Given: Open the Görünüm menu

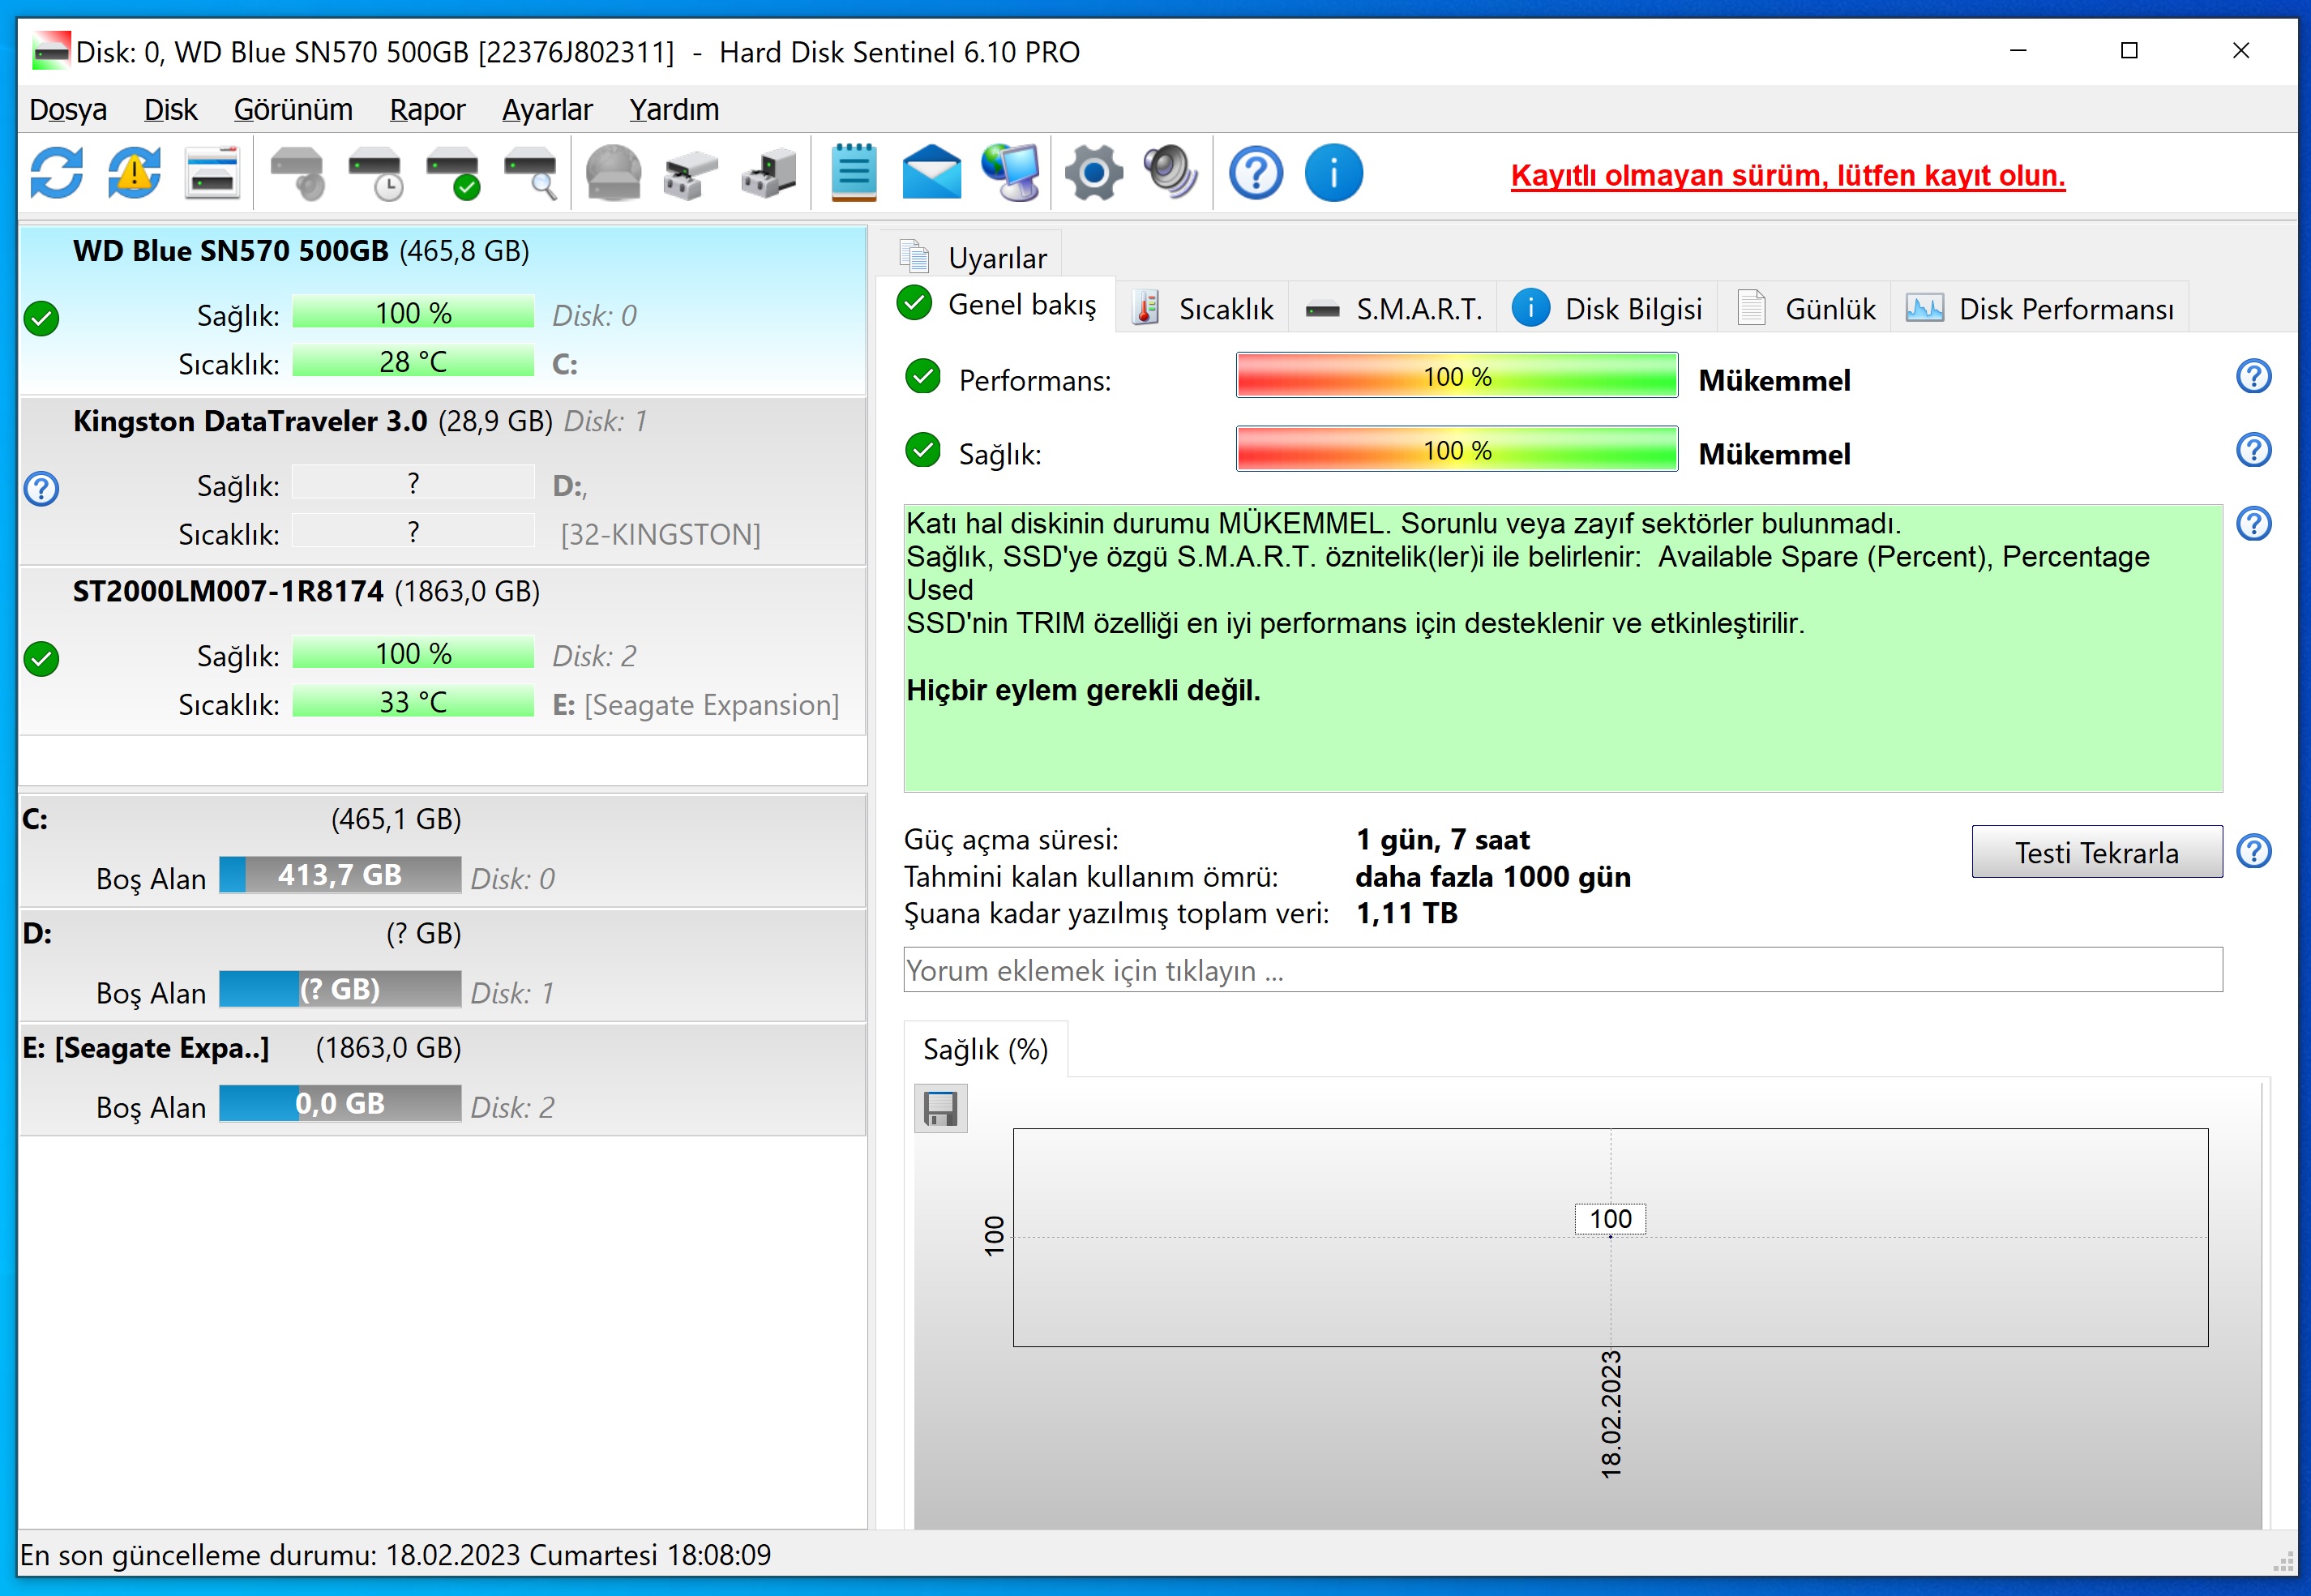Looking at the screenshot, I should pyautogui.click(x=293, y=109).
